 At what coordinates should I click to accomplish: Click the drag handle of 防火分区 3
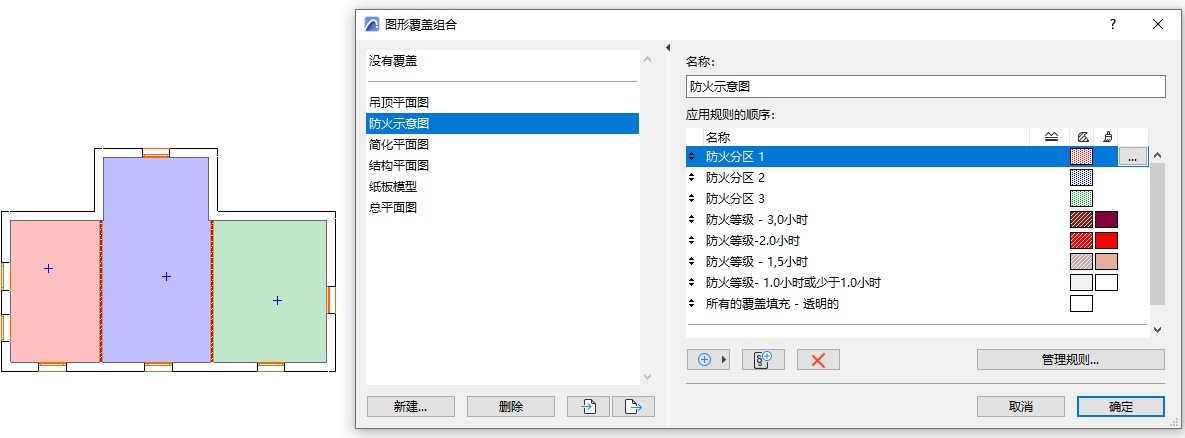click(692, 199)
